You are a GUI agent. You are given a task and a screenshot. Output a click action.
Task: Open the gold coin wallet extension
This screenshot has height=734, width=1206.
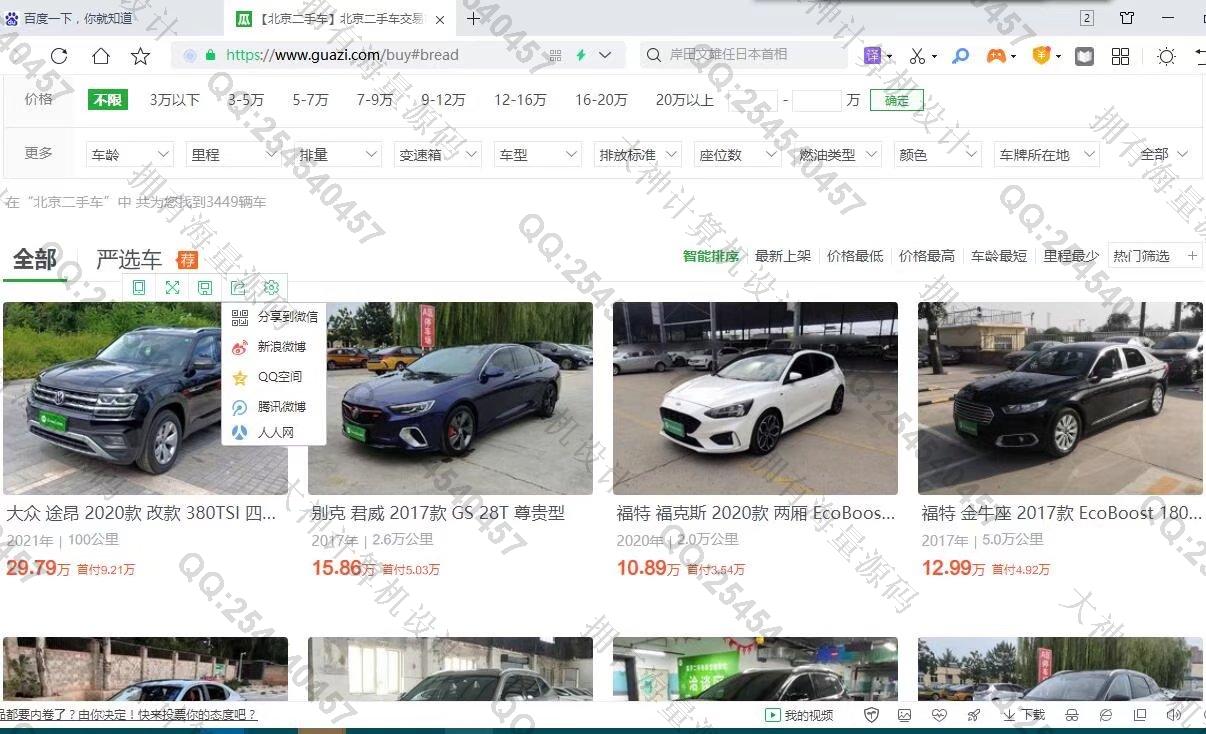coord(1041,56)
